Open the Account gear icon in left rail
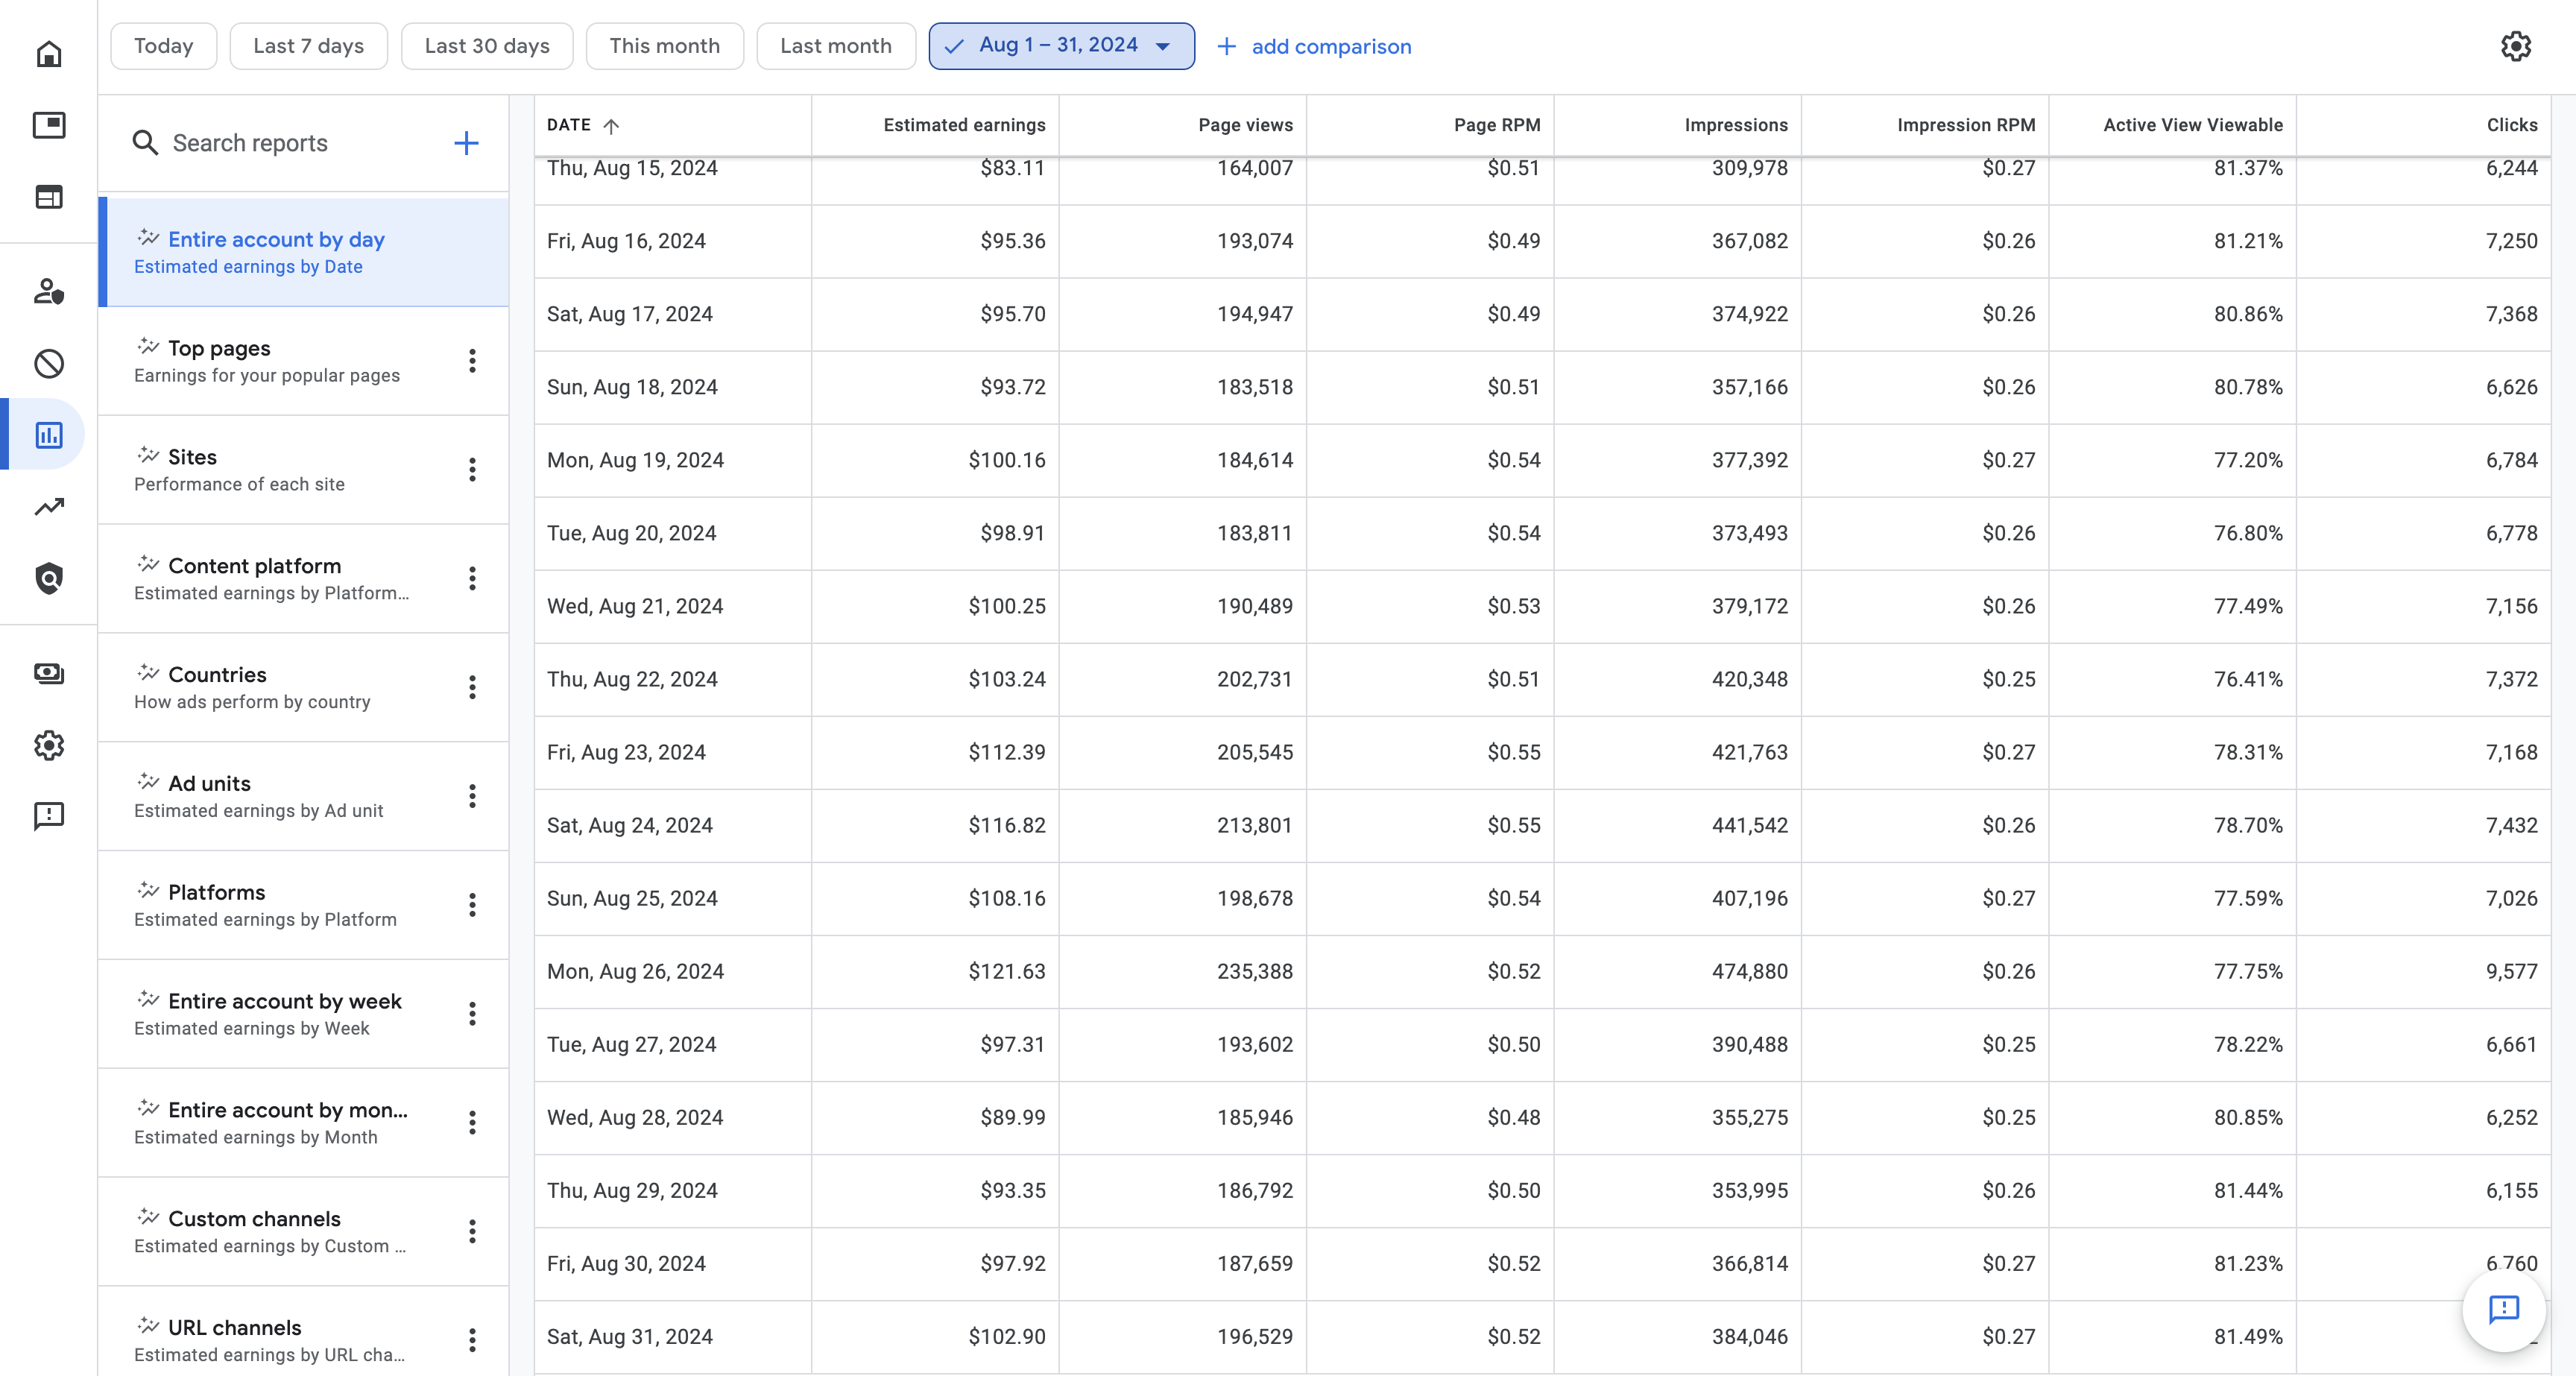The image size is (2576, 1376). pos(48,745)
